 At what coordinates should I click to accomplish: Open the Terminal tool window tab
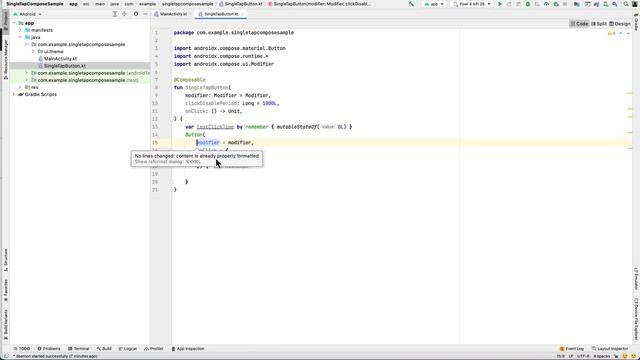(78, 349)
